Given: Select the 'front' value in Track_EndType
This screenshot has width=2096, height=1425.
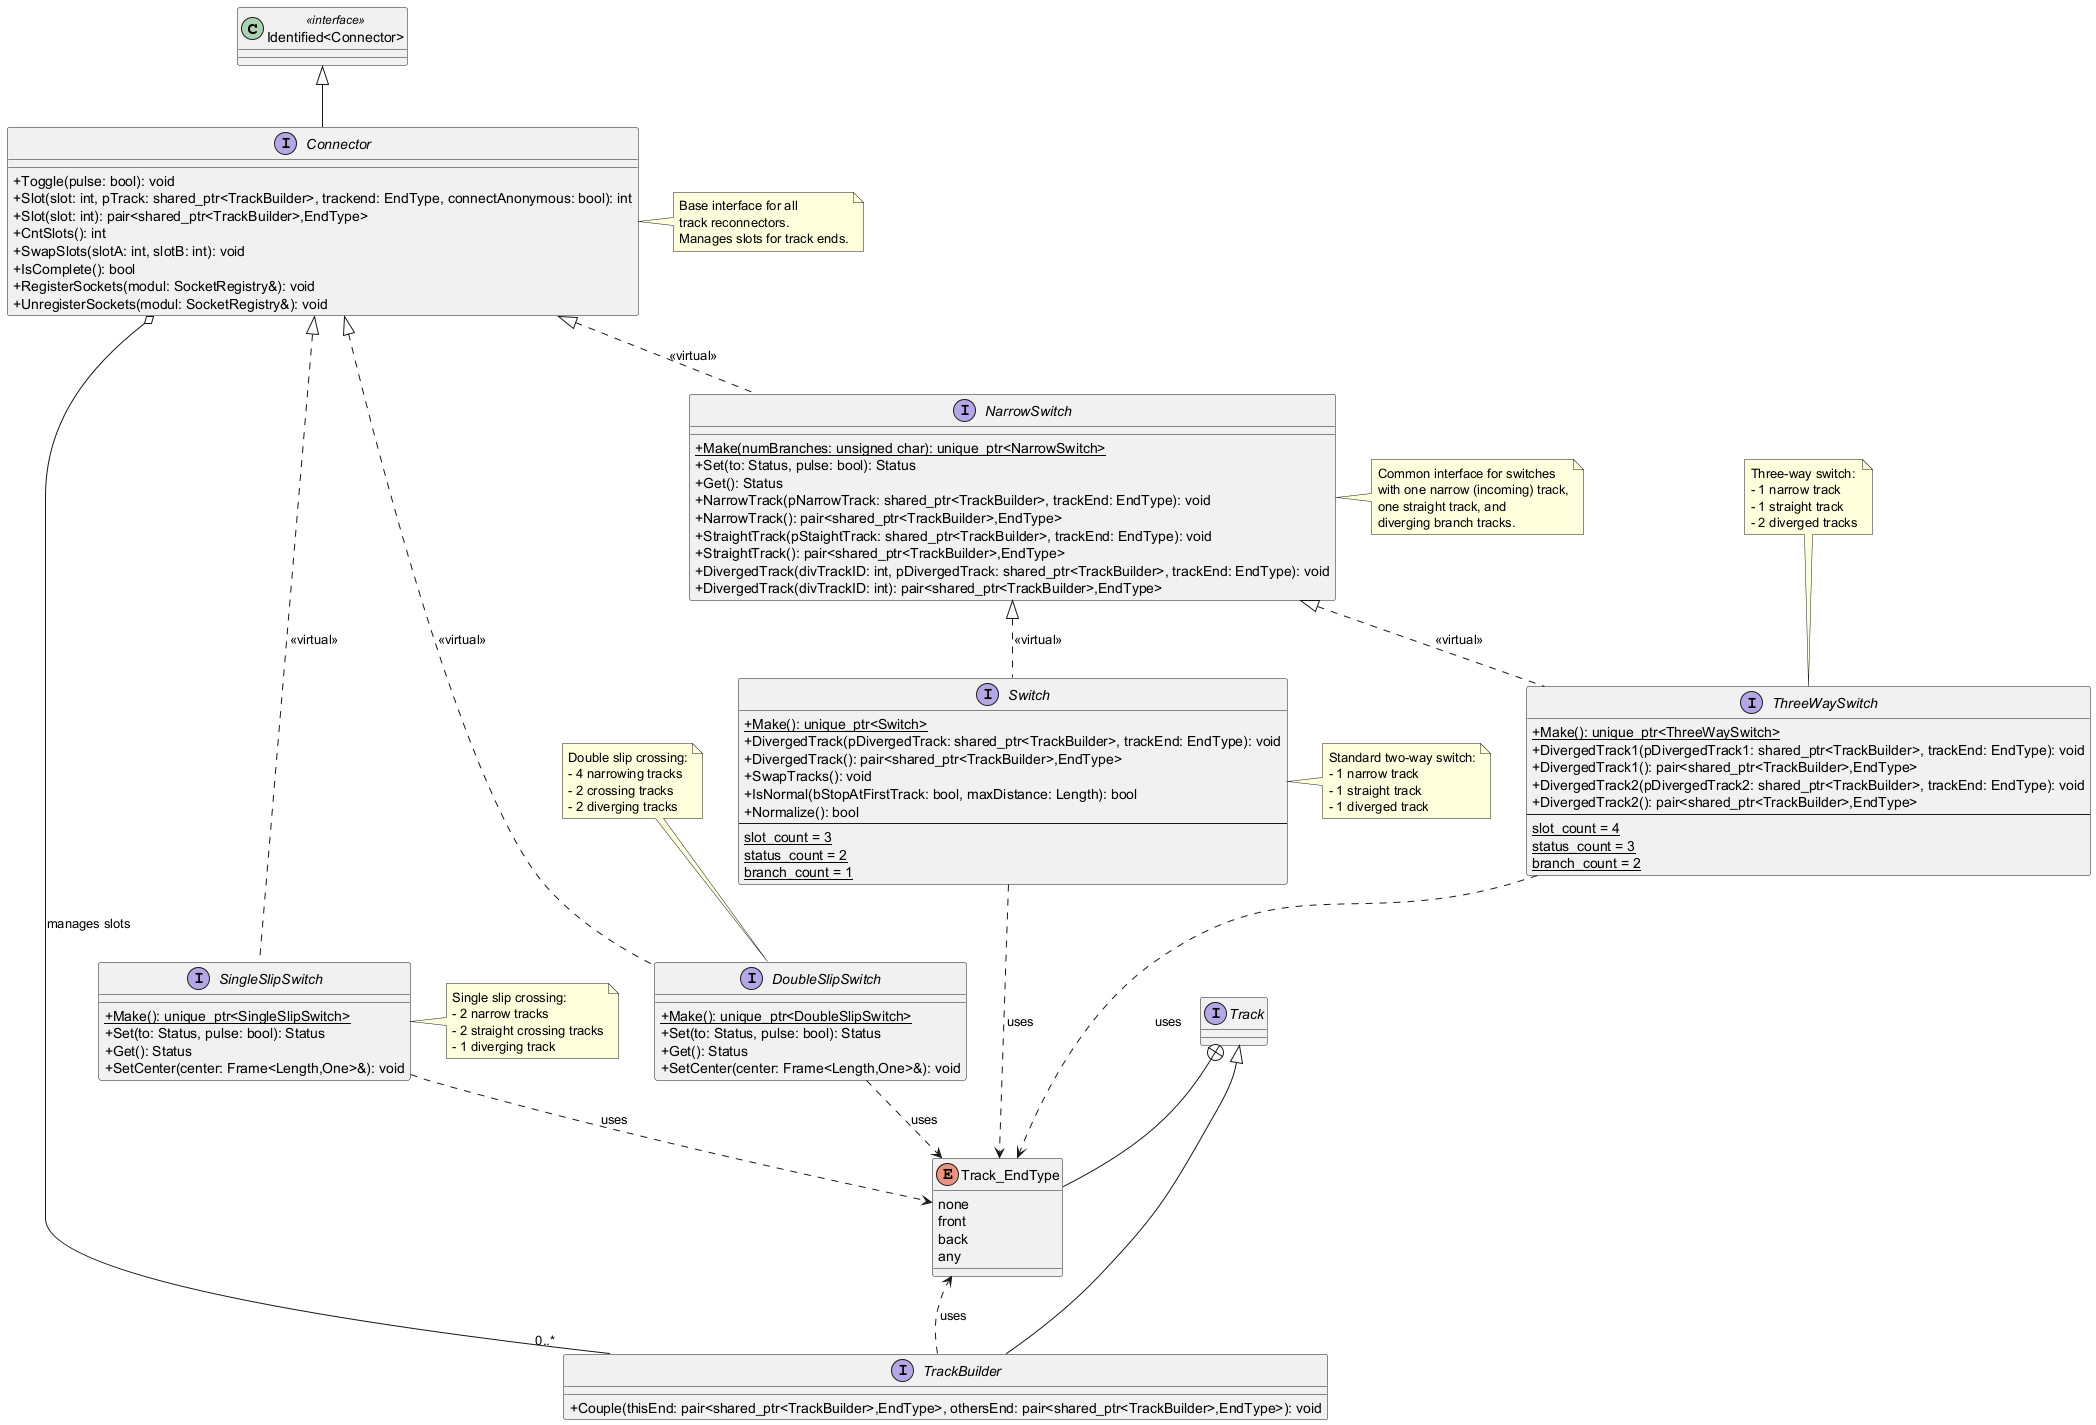Looking at the screenshot, I should tap(952, 1222).
